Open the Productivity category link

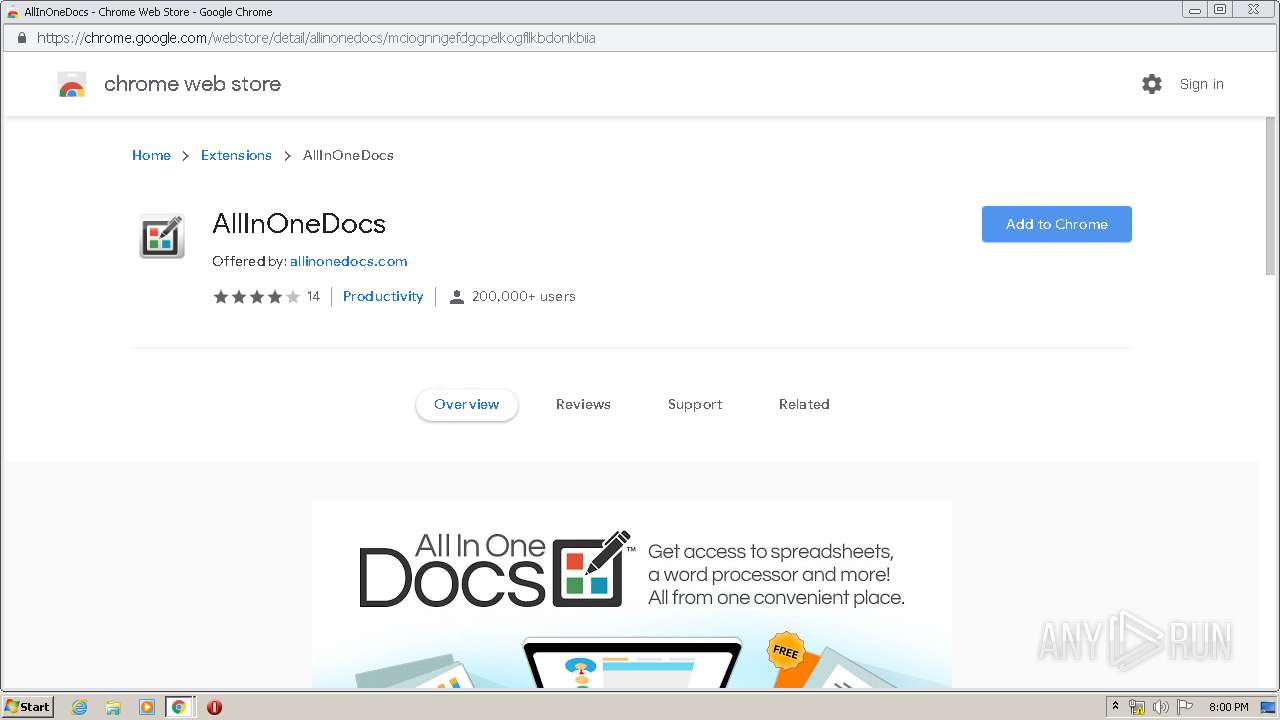coord(383,296)
